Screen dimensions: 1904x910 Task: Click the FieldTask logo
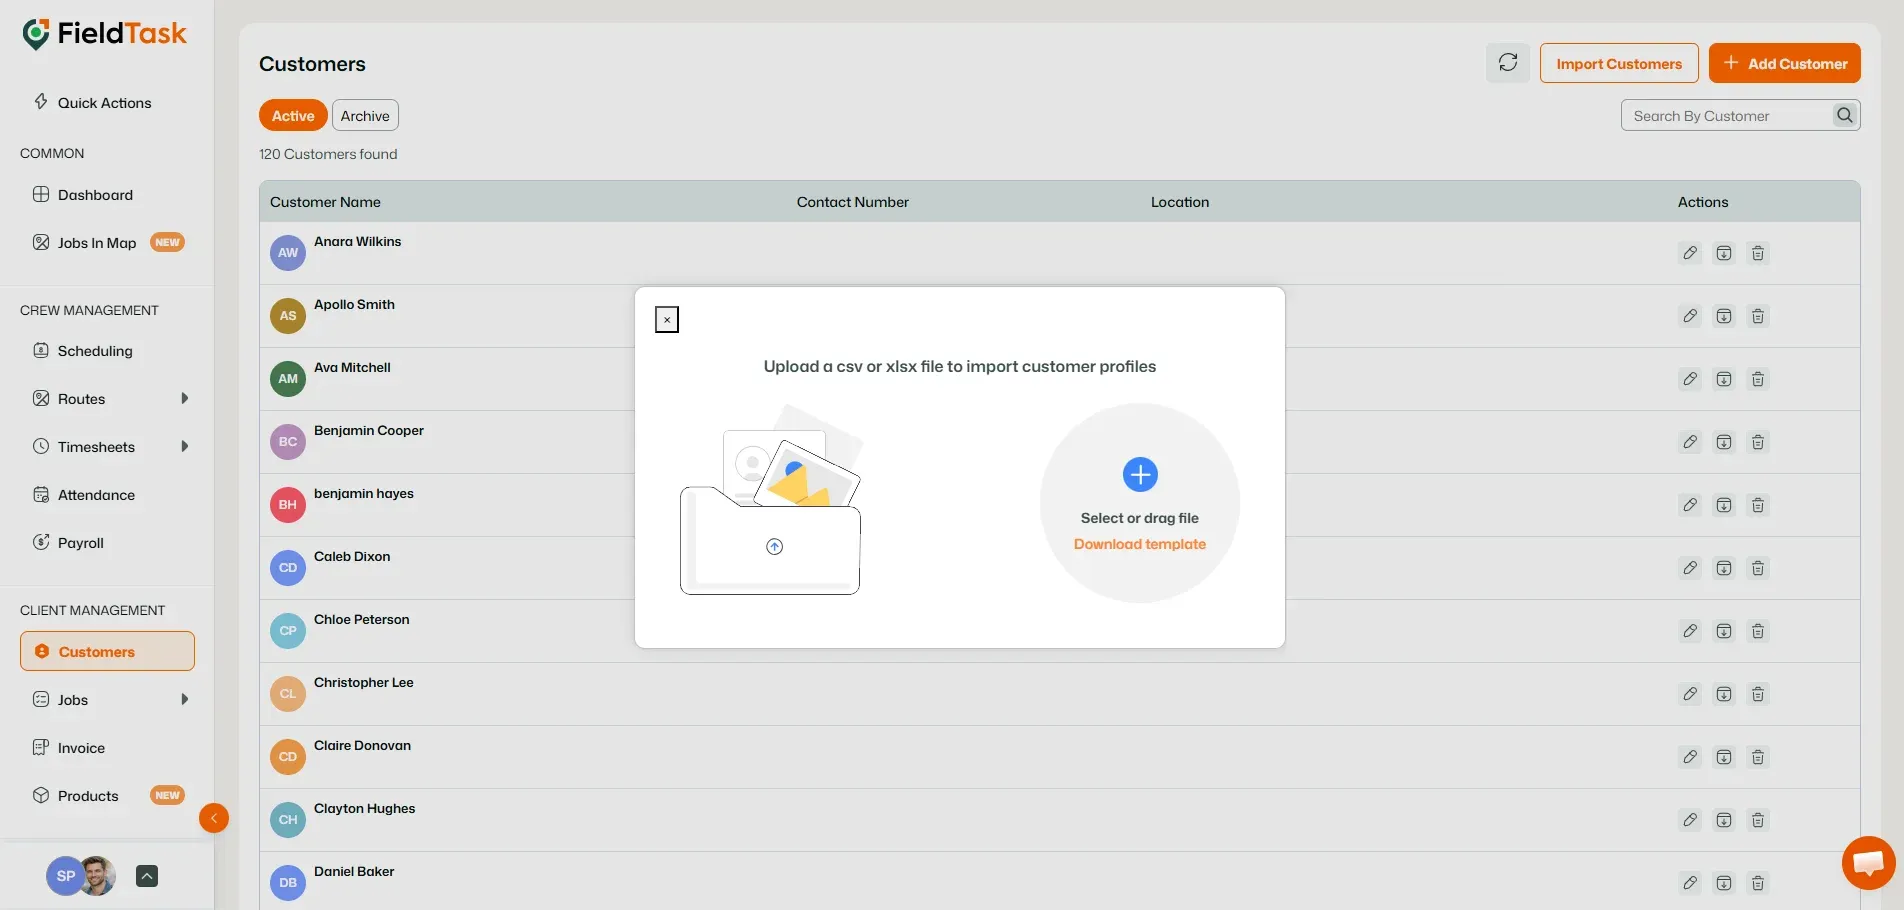click(104, 34)
